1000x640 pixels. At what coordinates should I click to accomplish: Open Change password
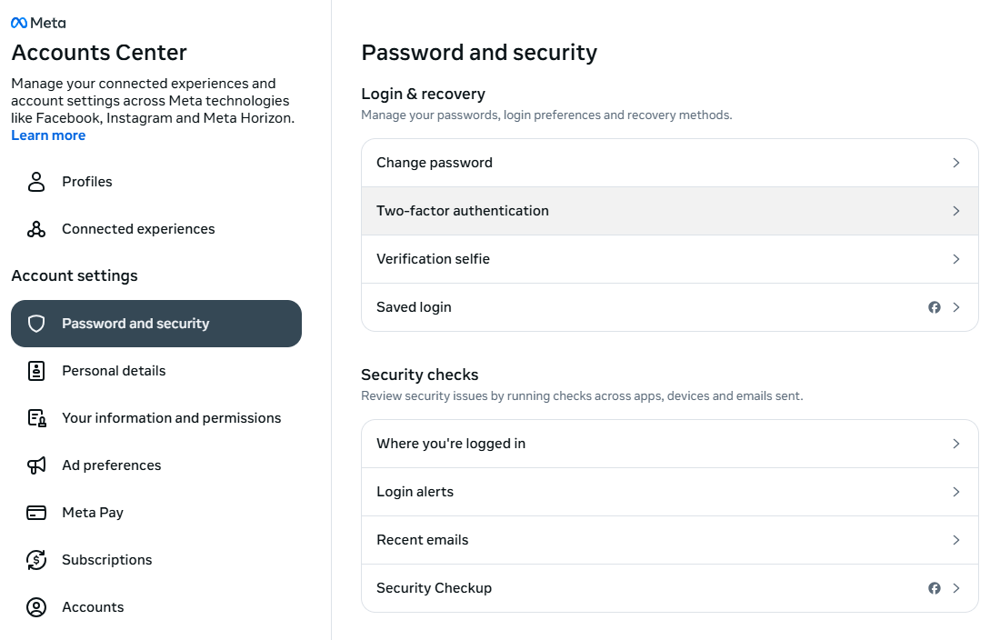669,162
